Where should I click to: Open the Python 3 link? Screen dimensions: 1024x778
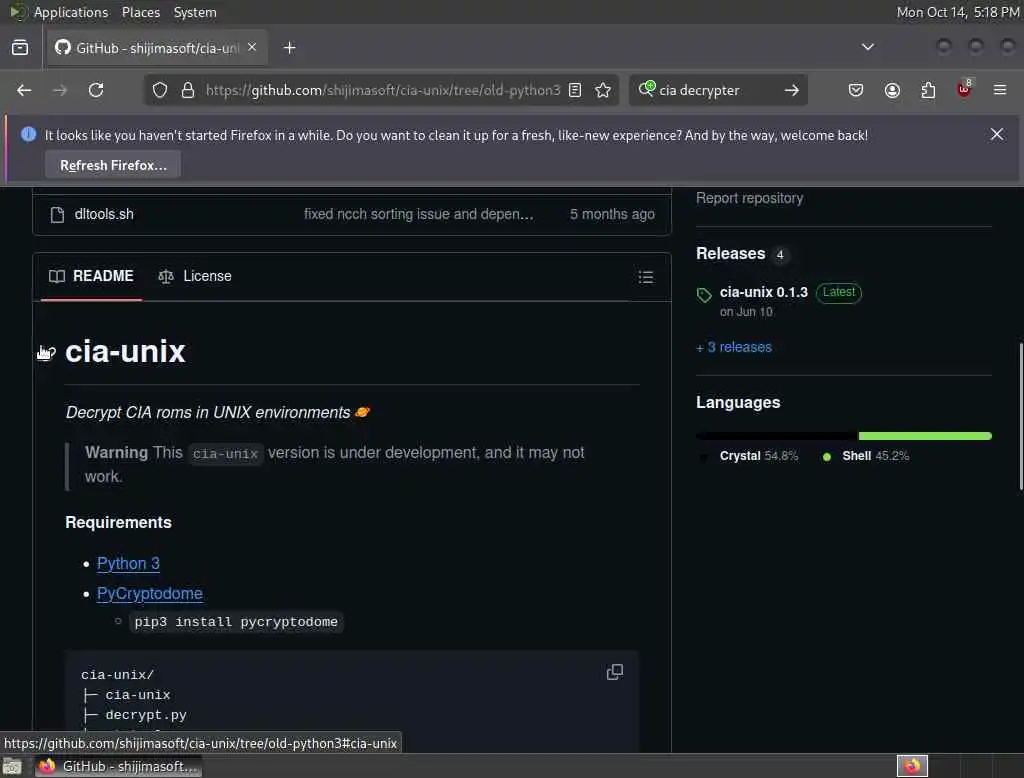tap(128, 563)
